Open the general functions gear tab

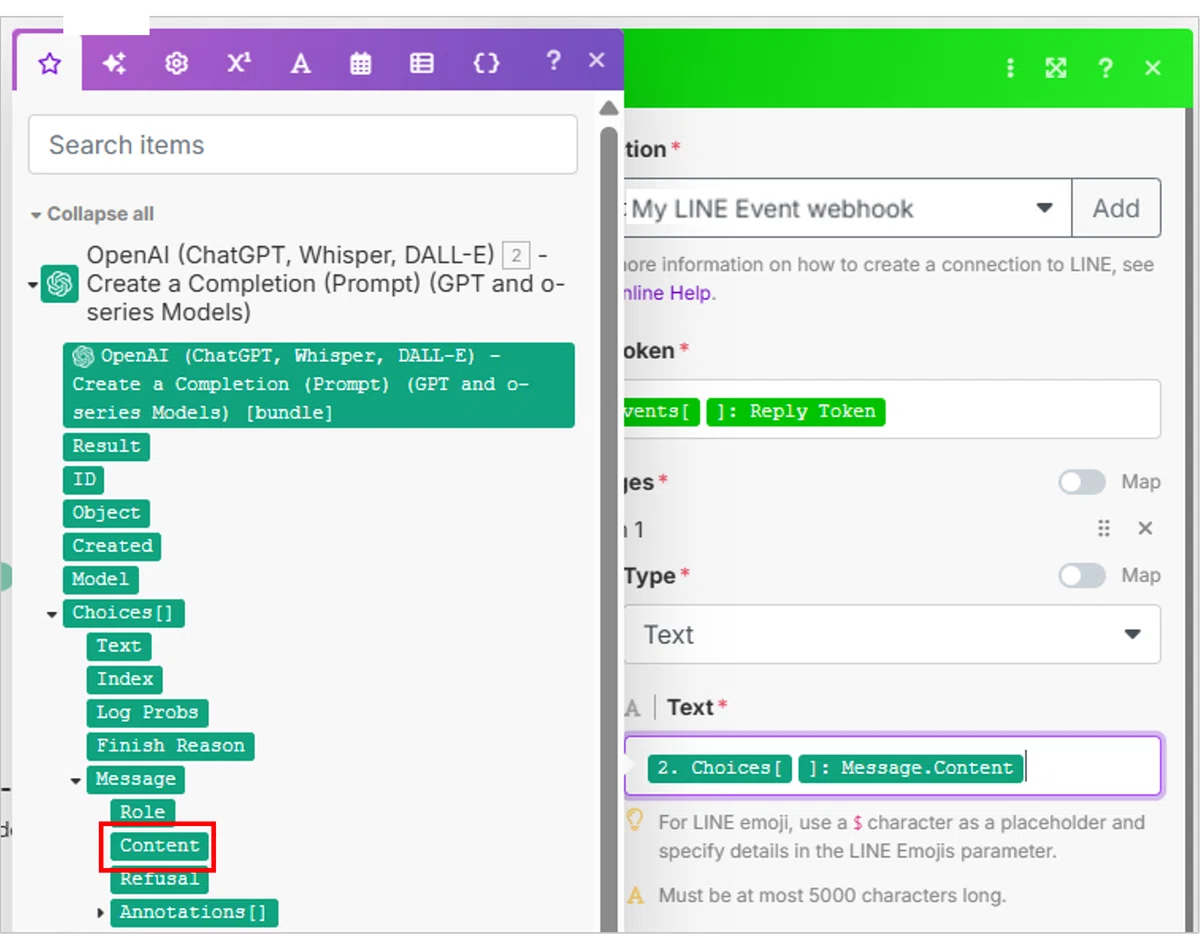pos(177,64)
